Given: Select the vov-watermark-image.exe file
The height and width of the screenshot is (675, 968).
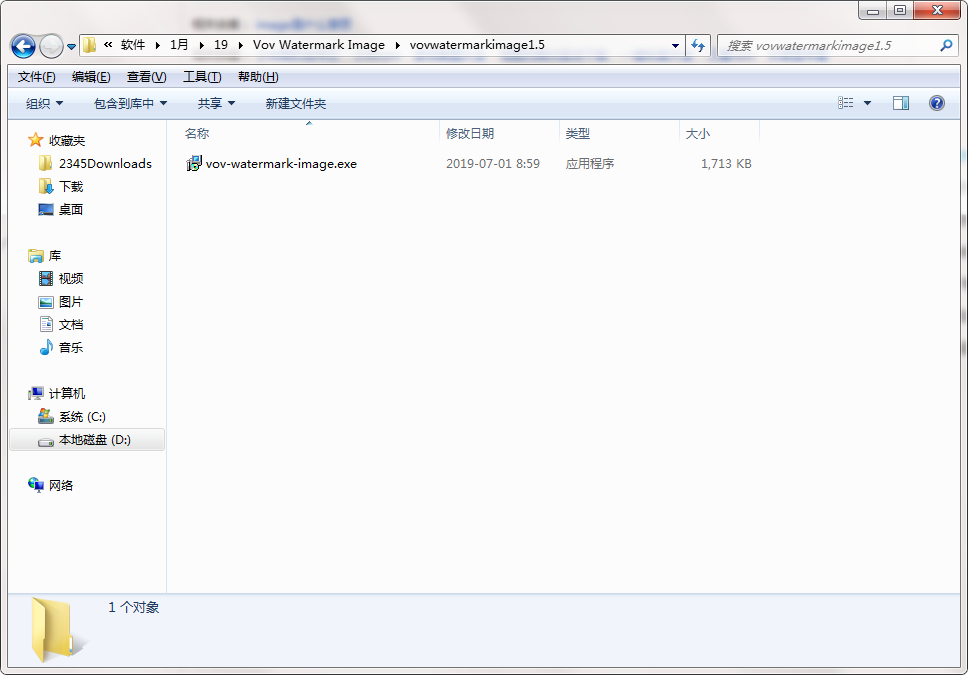Looking at the screenshot, I should [281, 164].
